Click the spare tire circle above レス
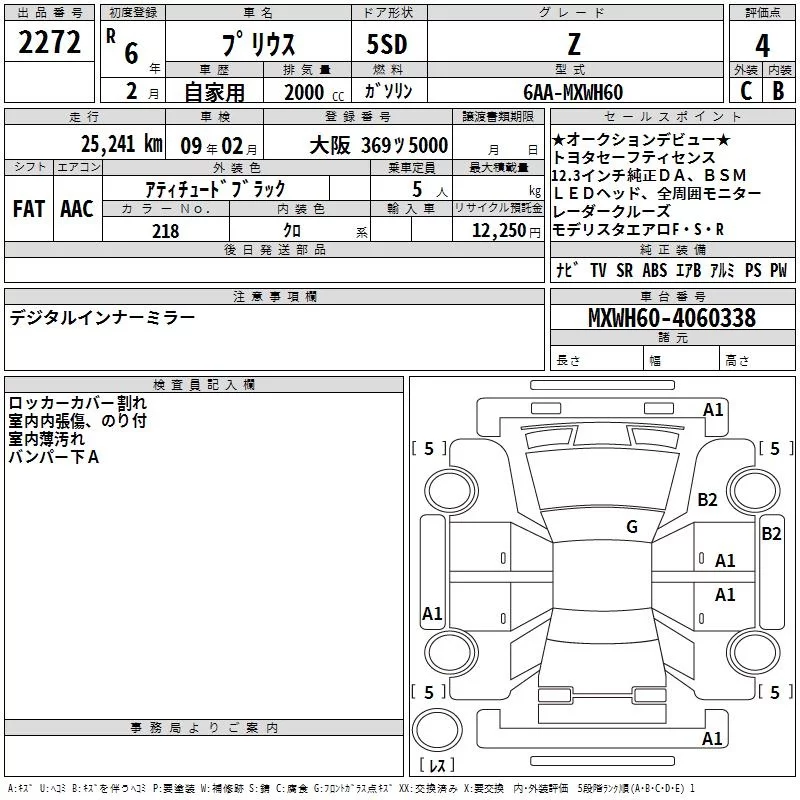 point(437,729)
